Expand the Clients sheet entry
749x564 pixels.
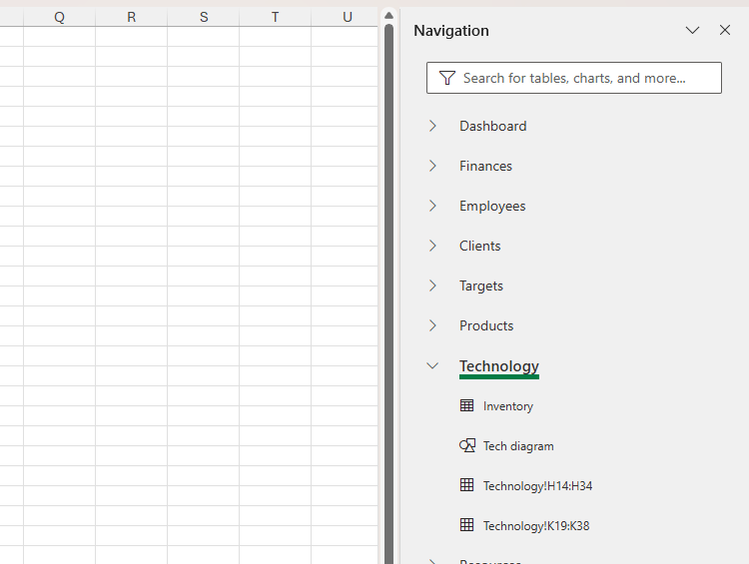(433, 245)
